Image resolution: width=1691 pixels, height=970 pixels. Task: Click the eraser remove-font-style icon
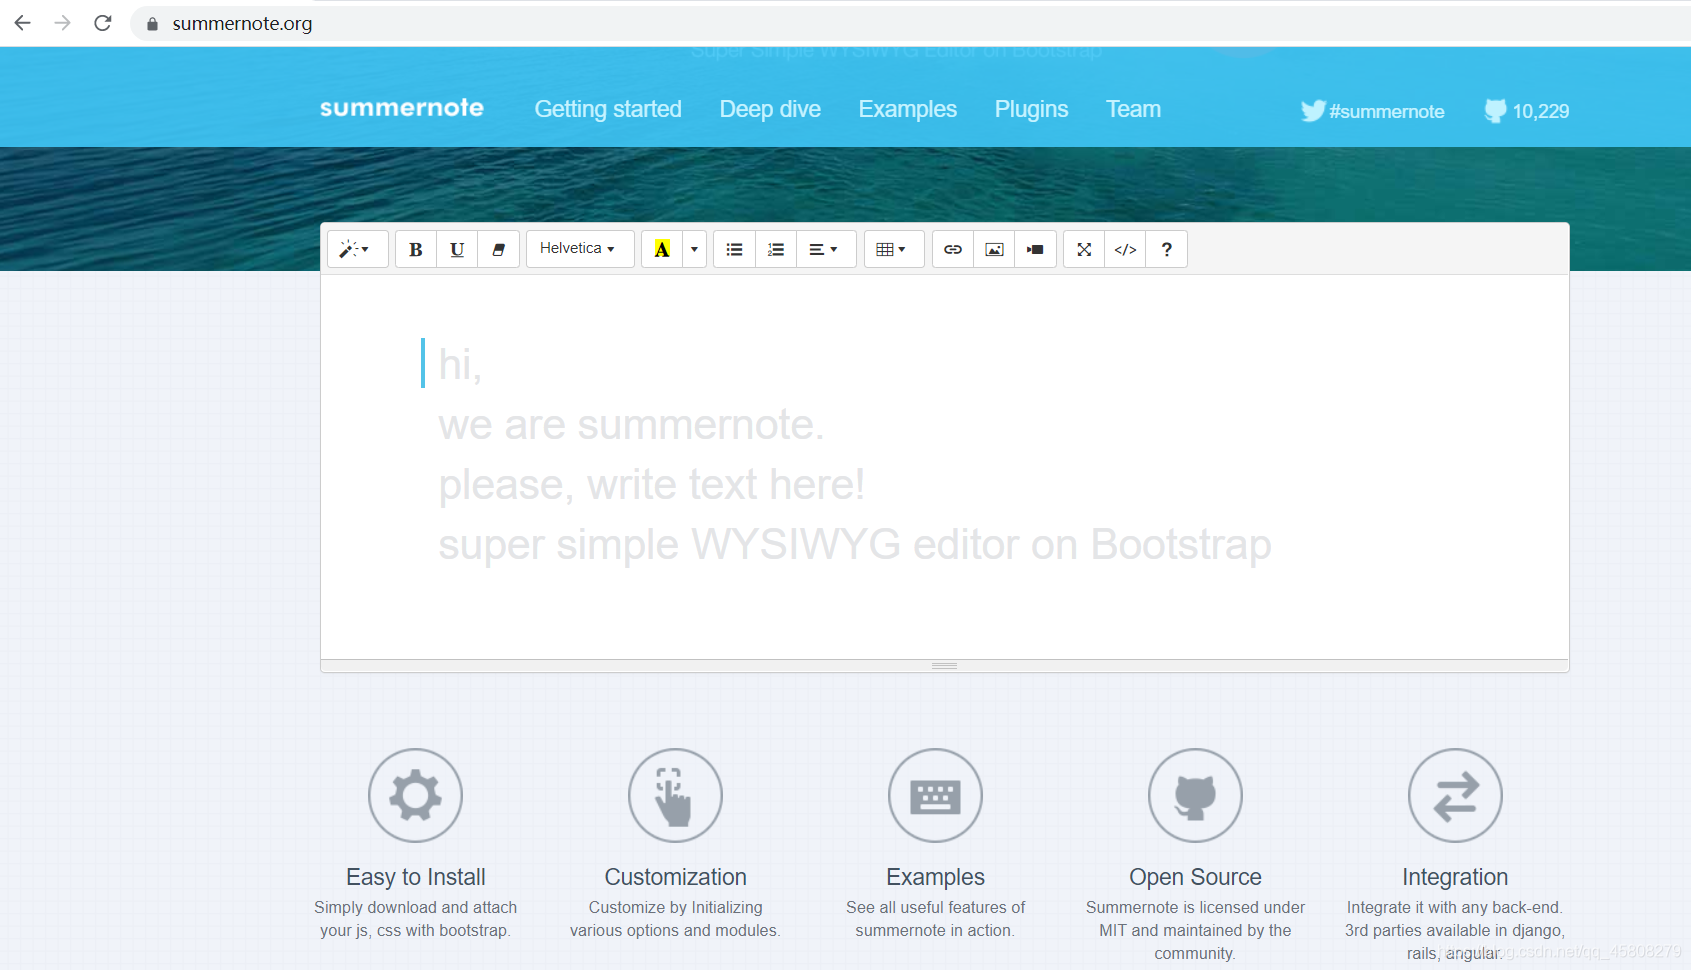tap(498, 250)
